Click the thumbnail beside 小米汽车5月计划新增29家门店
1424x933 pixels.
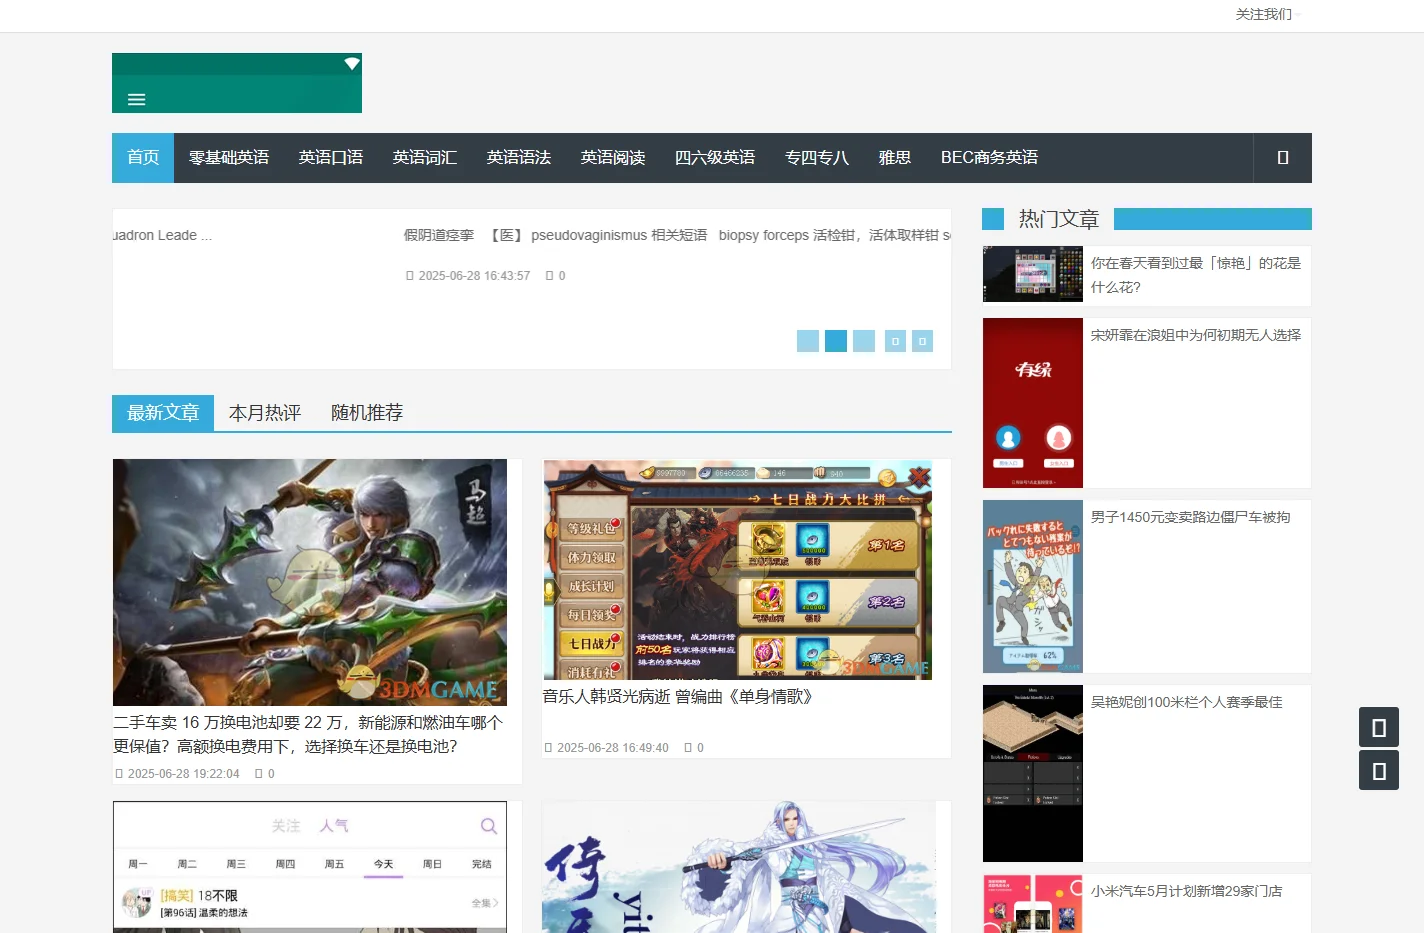pos(1033,904)
